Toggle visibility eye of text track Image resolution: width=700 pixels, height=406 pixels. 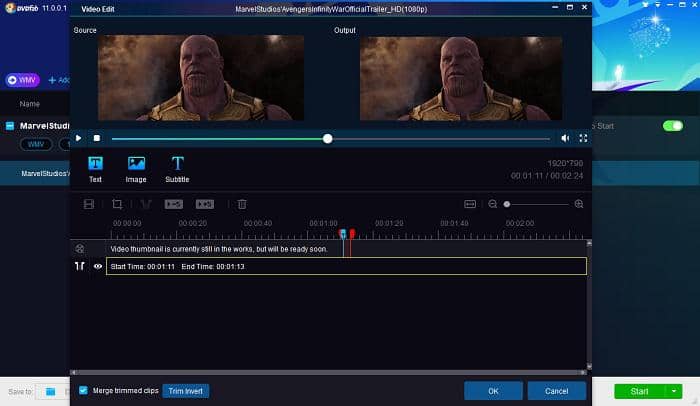pos(98,266)
